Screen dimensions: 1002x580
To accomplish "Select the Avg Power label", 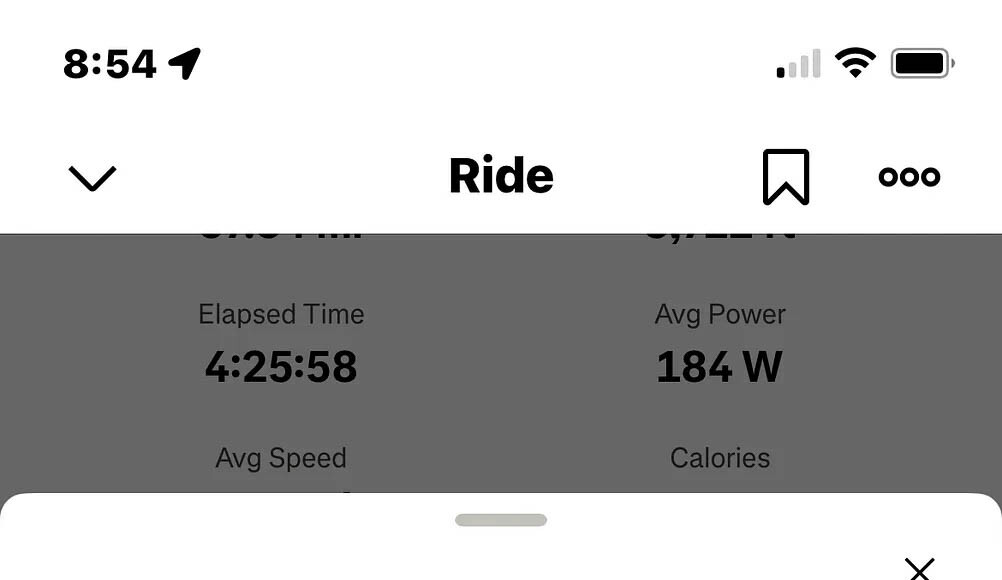I will pos(720,314).
